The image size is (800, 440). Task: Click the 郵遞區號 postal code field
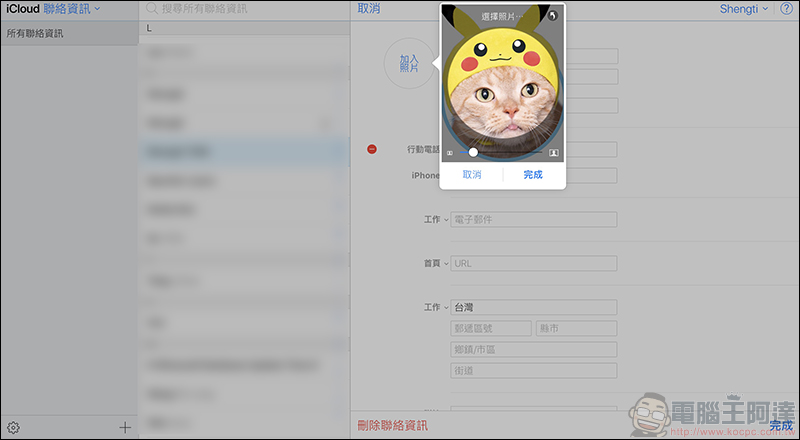(491, 328)
